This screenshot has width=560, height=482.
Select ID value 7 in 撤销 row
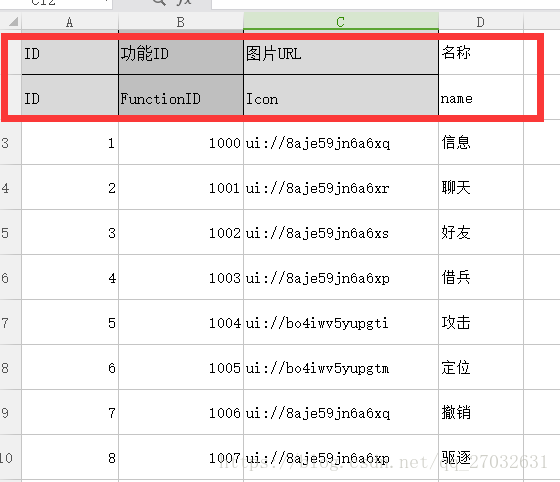[x=70, y=412]
